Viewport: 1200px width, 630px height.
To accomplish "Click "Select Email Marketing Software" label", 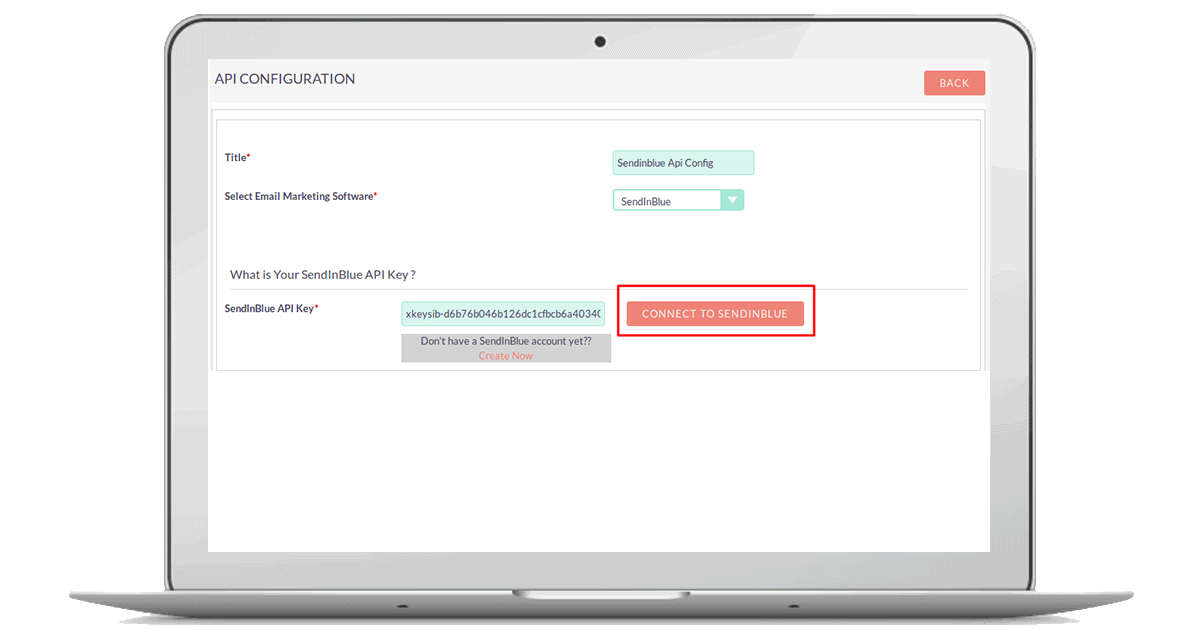I will (301, 196).
